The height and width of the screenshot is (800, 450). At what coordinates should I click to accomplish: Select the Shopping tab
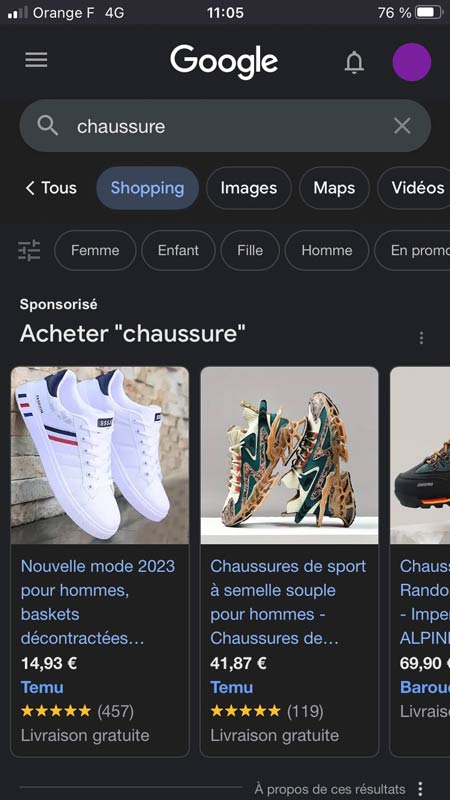coord(147,188)
